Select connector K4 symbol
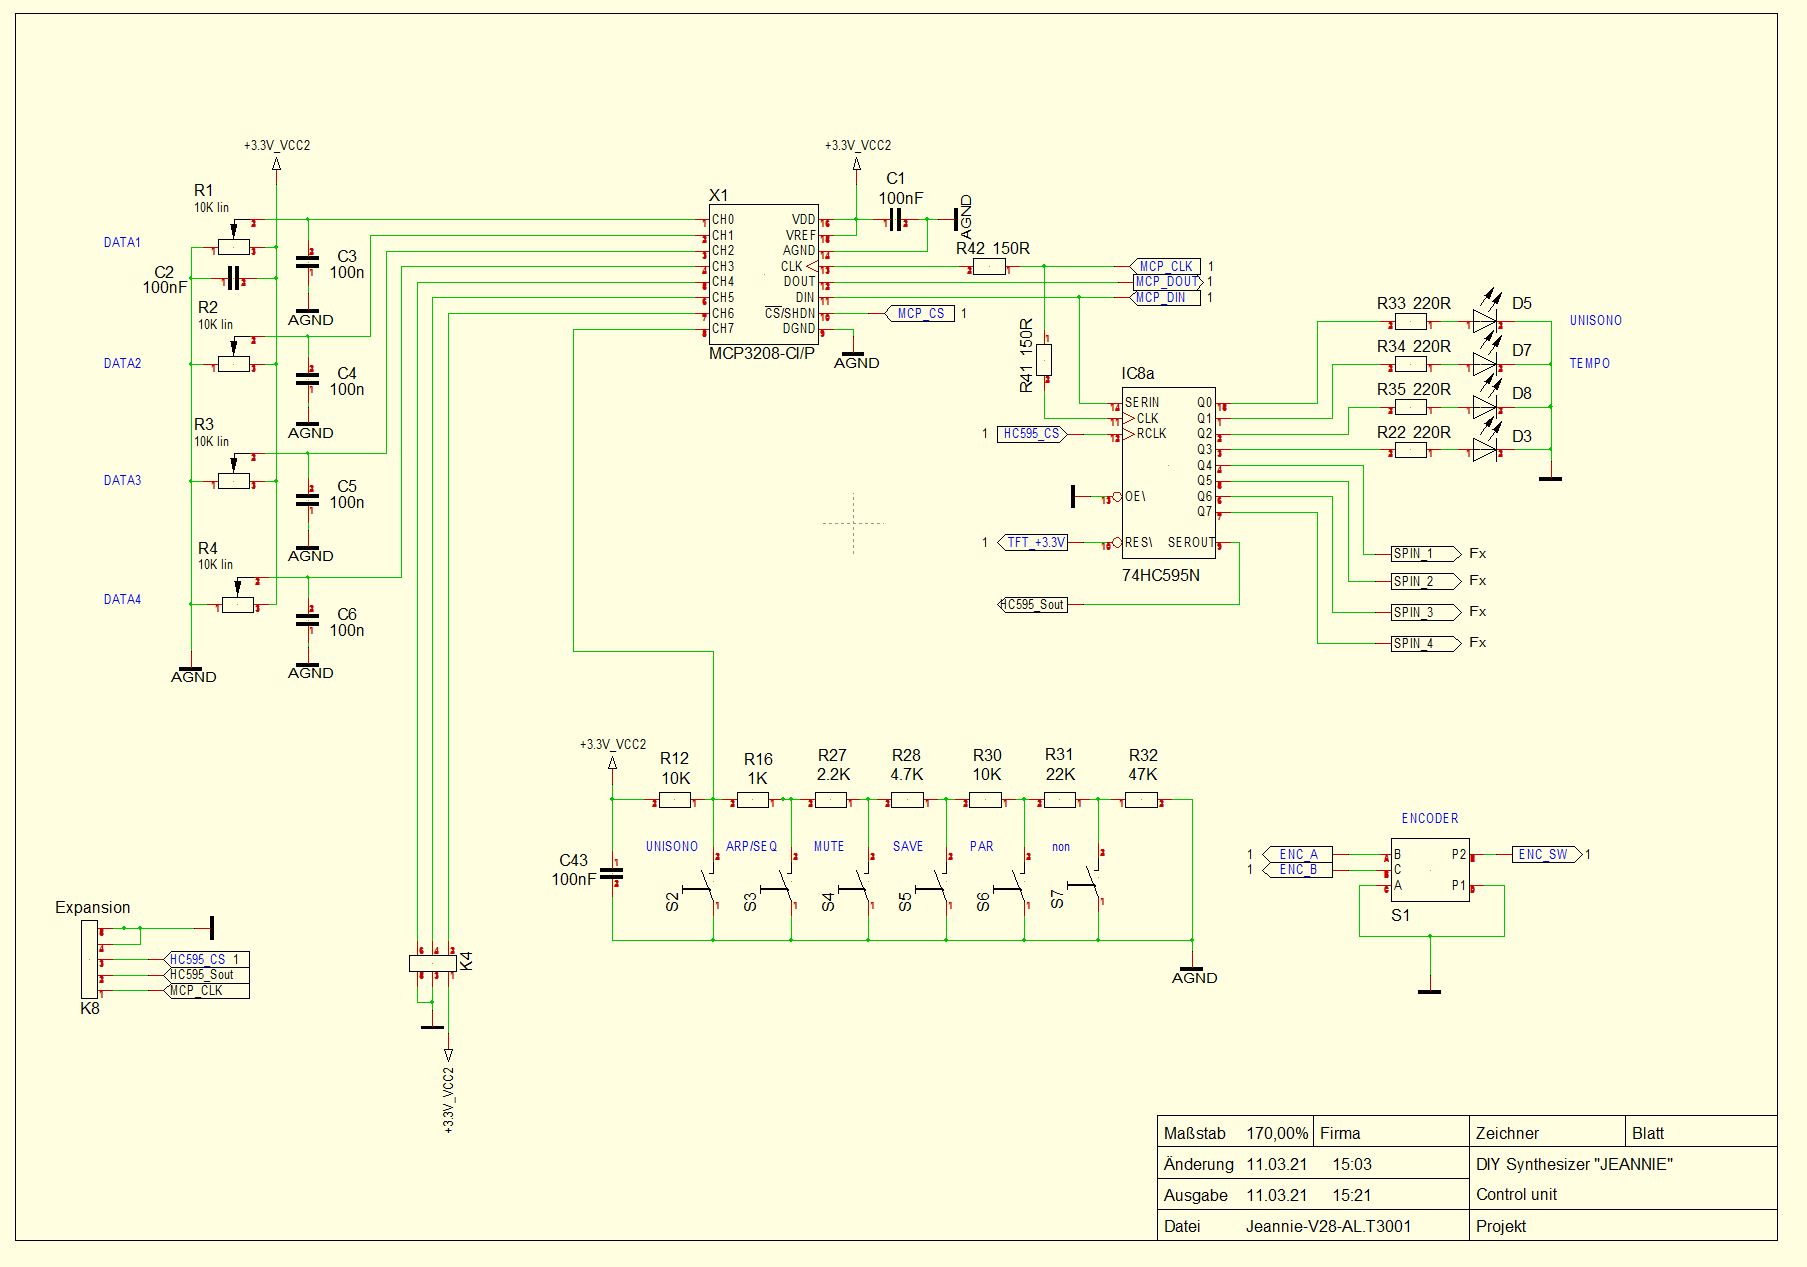The width and height of the screenshot is (1807, 1267). coord(433,963)
